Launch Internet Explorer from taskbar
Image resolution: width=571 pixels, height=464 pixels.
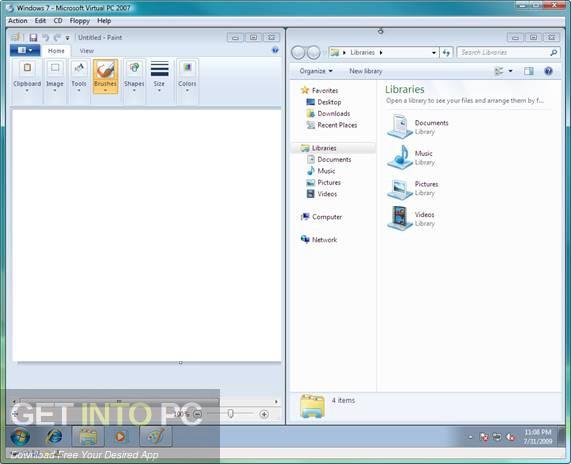tap(54, 436)
